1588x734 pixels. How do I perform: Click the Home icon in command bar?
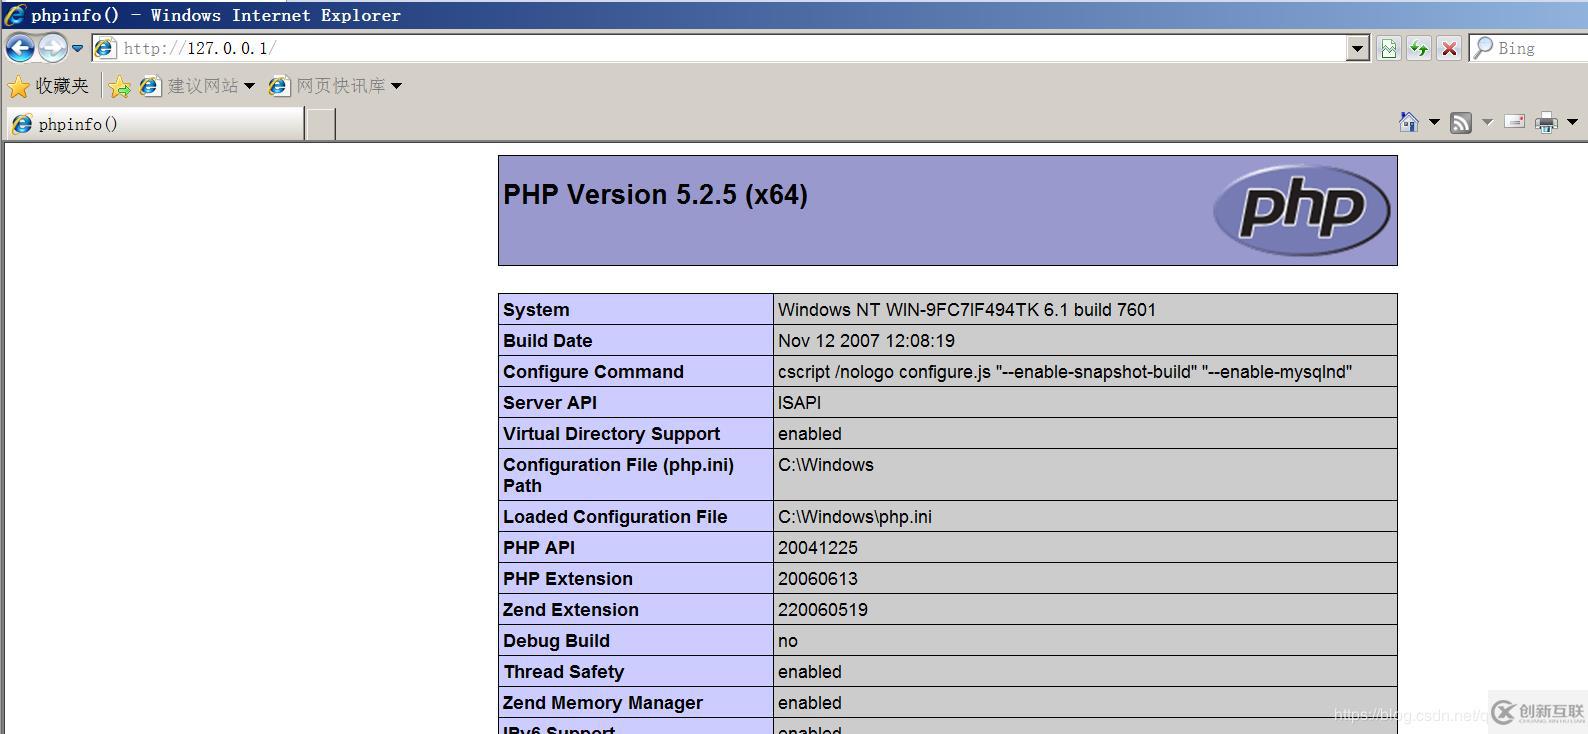[x=1409, y=122]
